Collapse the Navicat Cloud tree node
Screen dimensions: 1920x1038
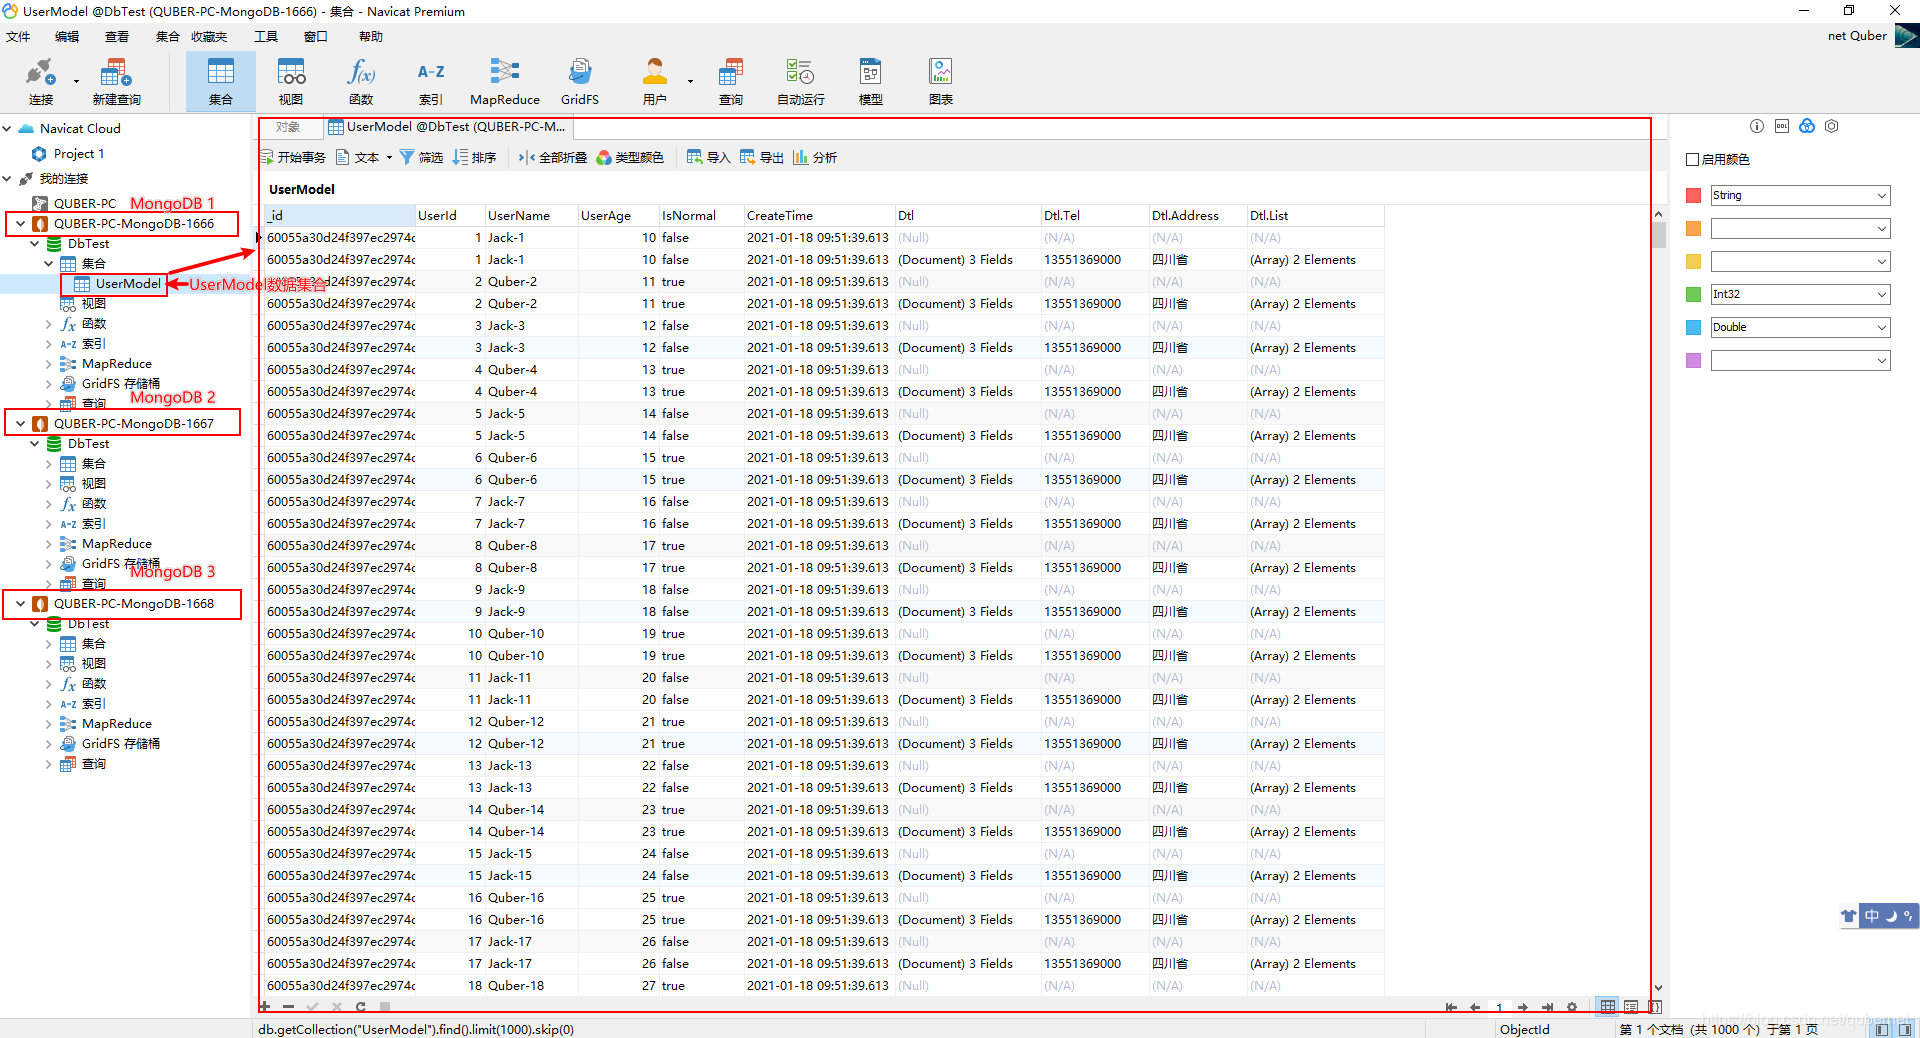pyautogui.click(x=7, y=129)
